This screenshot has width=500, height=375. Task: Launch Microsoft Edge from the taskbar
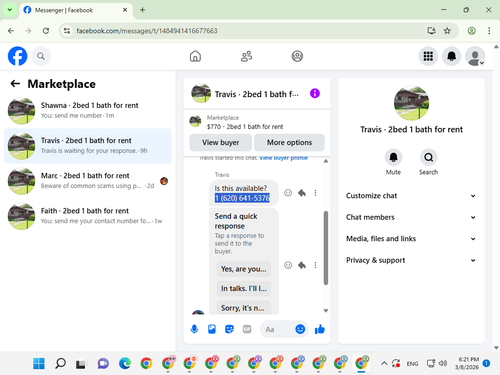(125, 363)
